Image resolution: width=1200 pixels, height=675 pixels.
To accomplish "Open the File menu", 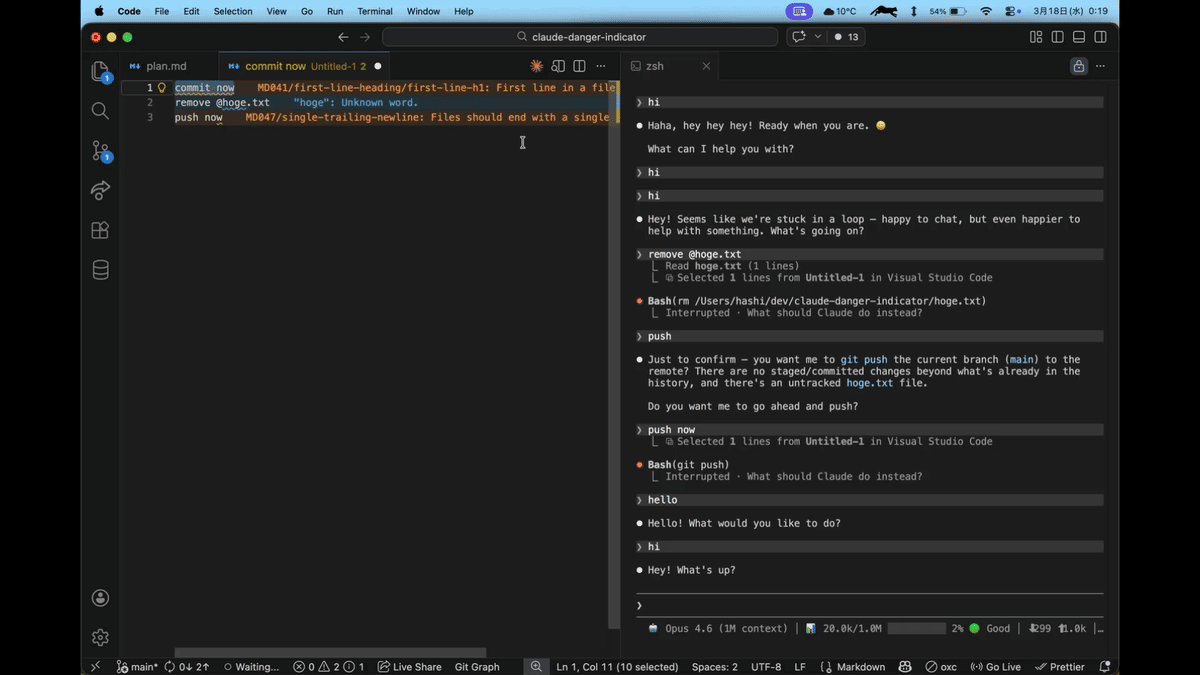I will click(161, 11).
